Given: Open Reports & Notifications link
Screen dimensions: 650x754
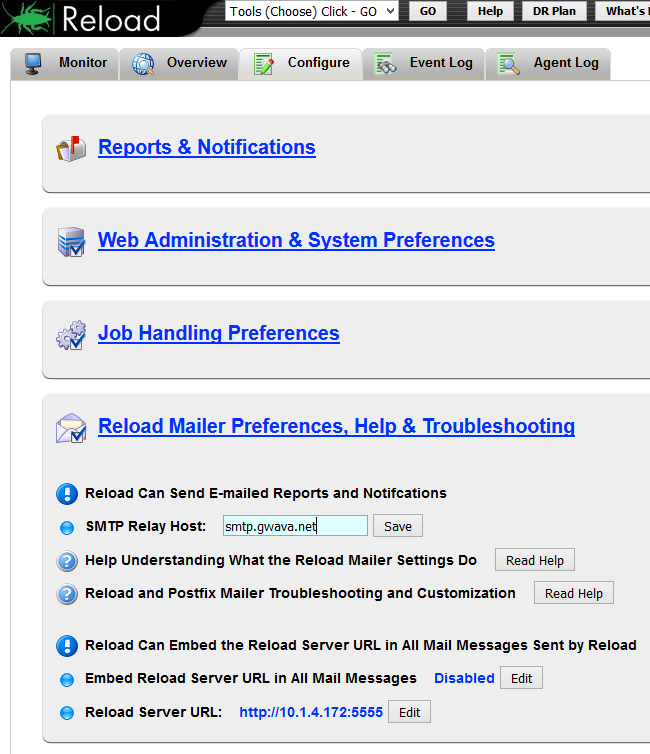Looking at the screenshot, I should (207, 147).
